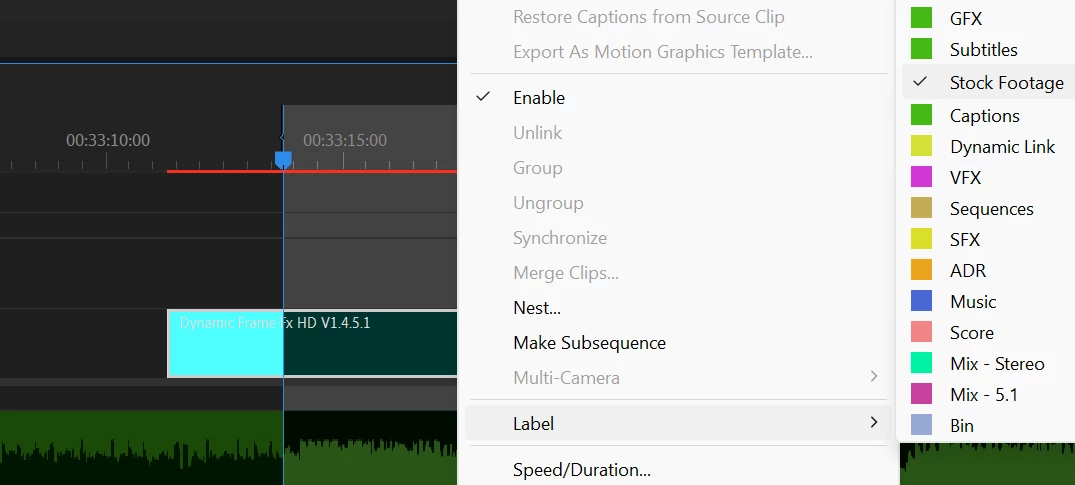Apply the blue Music label
The height and width of the screenshot is (485, 1075).
pos(921,301)
